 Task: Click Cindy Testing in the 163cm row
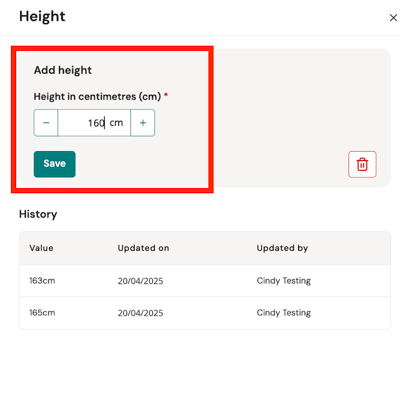coord(284,281)
